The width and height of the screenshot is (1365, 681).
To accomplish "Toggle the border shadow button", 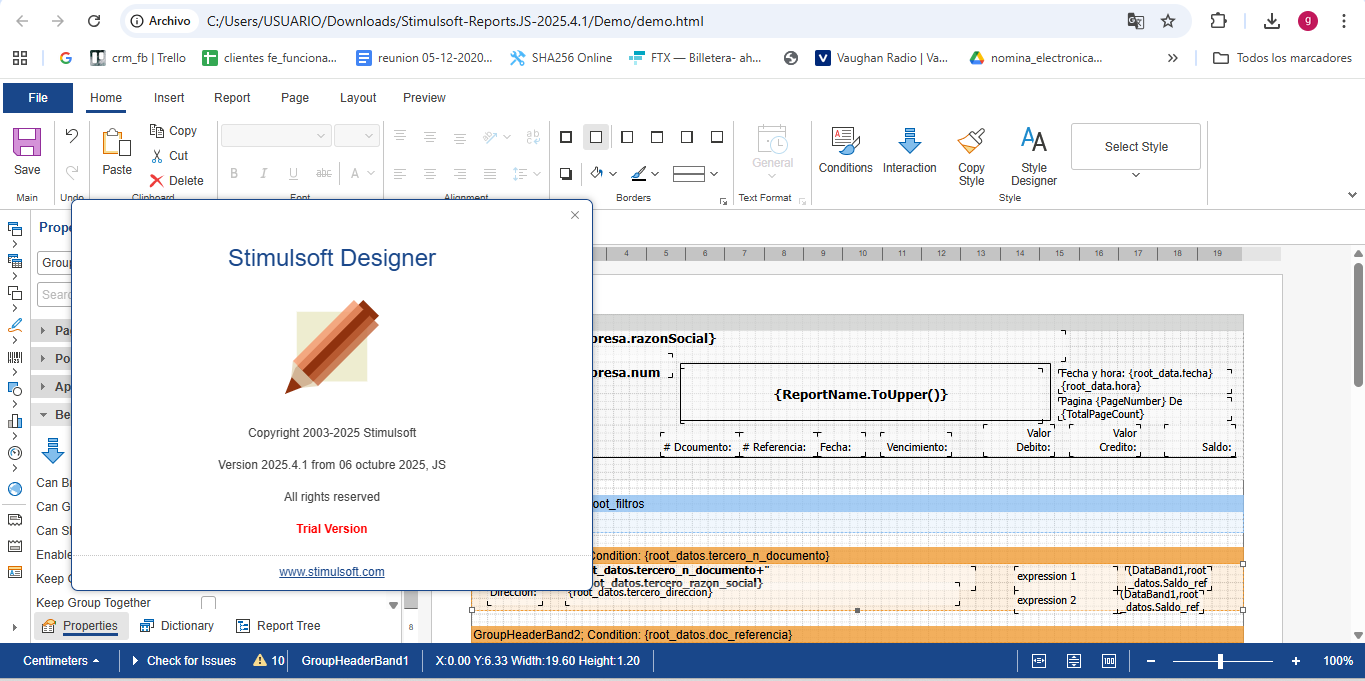I will pyautogui.click(x=566, y=173).
